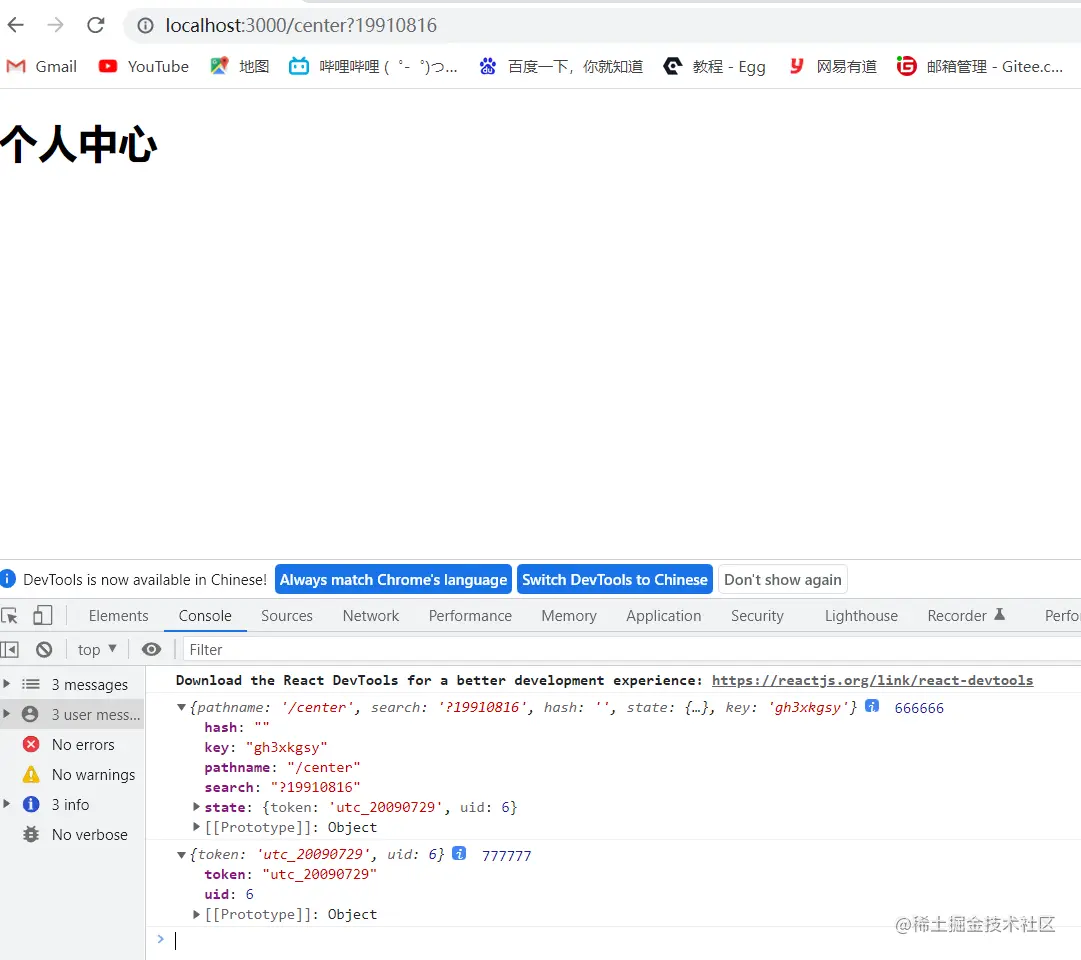The width and height of the screenshot is (1081, 960).
Task: Switch to the Memory tab
Action: click(x=569, y=615)
